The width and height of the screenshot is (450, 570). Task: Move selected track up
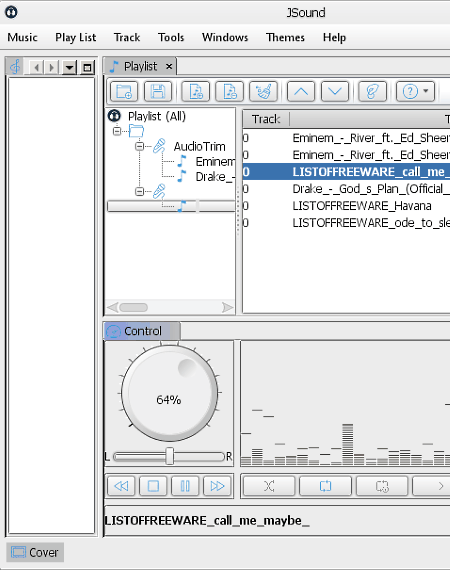point(301,91)
